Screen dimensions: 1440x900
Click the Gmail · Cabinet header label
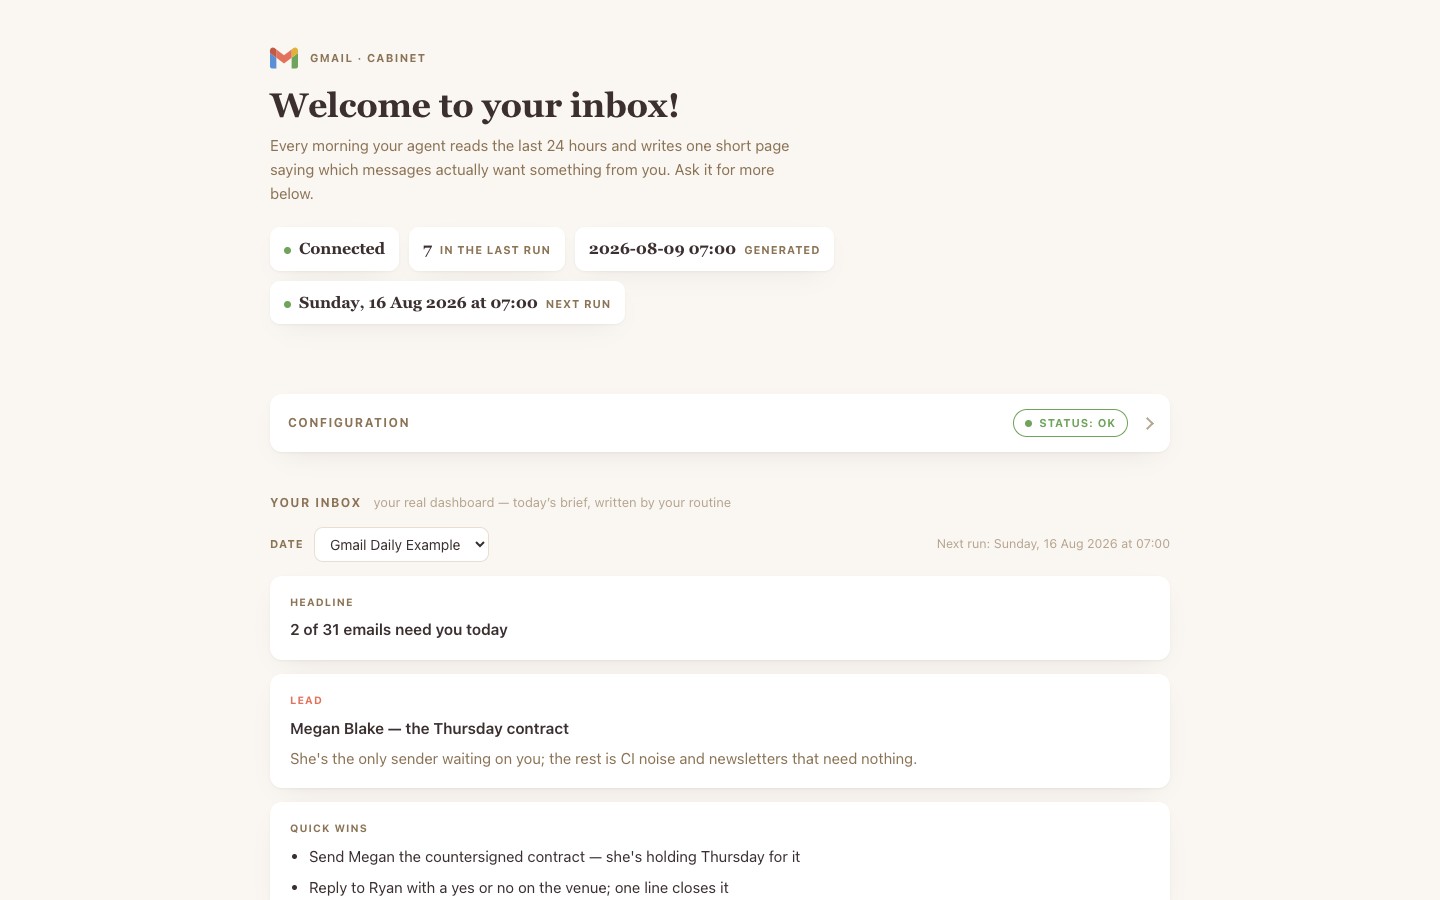coord(368,58)
